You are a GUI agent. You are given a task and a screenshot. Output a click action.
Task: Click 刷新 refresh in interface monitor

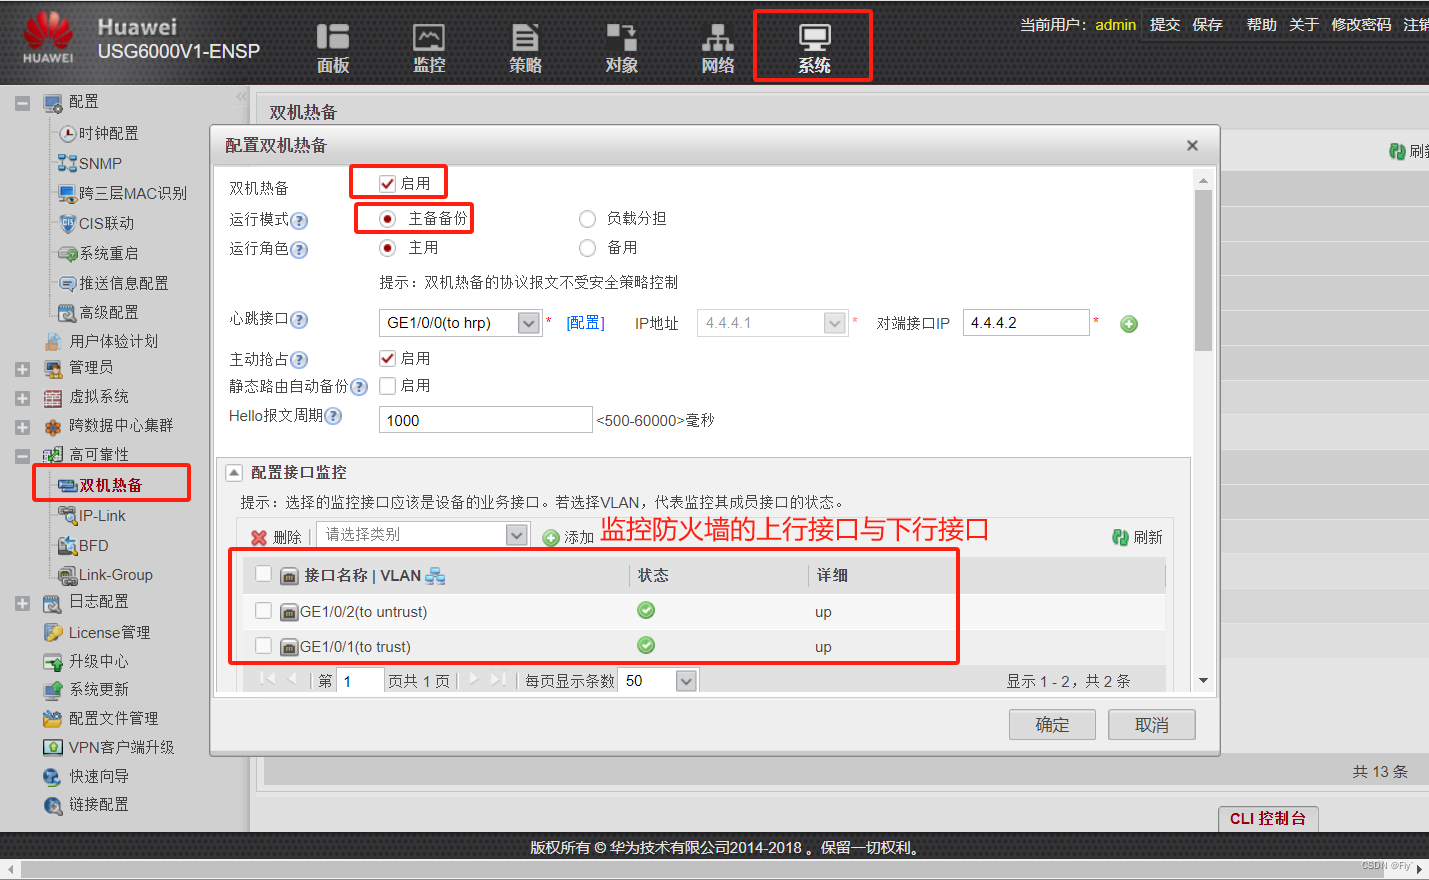click(1137, 537)
